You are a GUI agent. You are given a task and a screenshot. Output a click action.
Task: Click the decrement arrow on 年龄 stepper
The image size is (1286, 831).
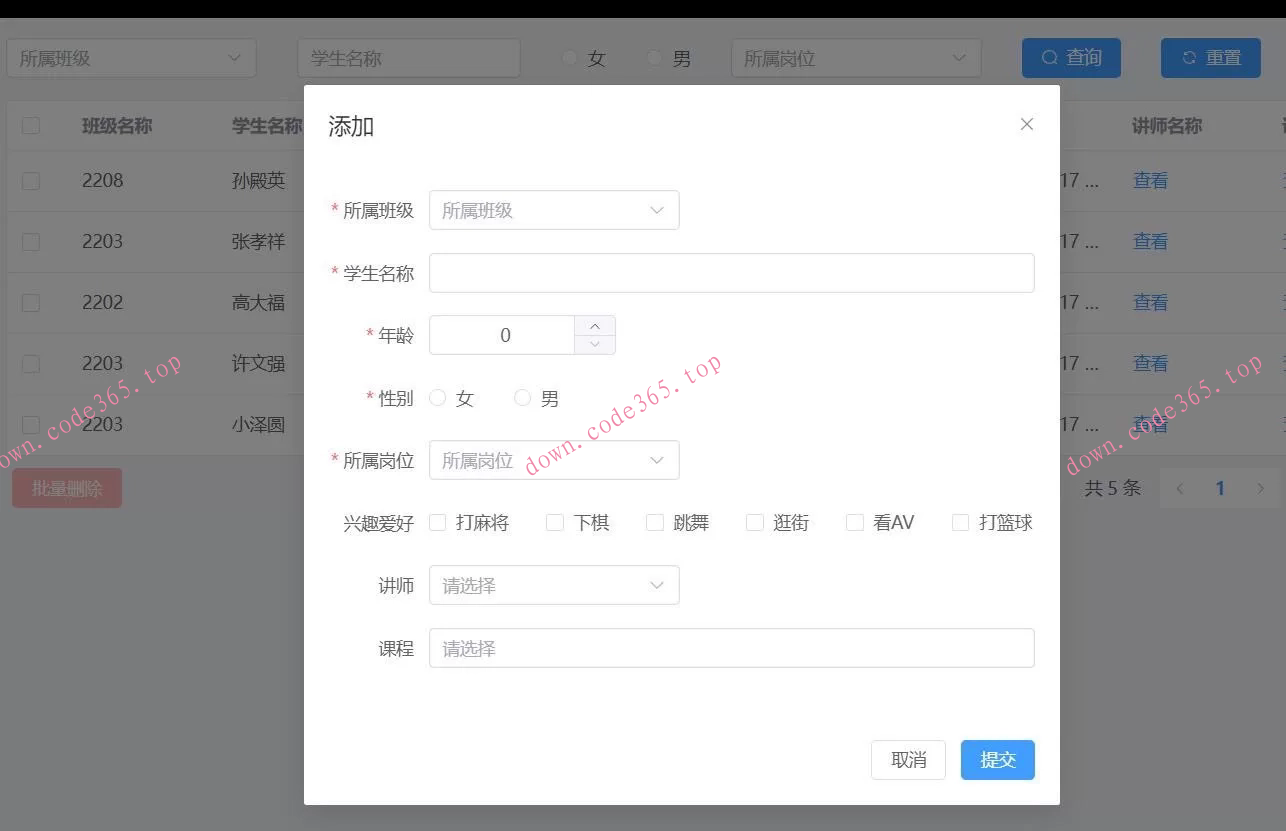click(x=594, y=345)
